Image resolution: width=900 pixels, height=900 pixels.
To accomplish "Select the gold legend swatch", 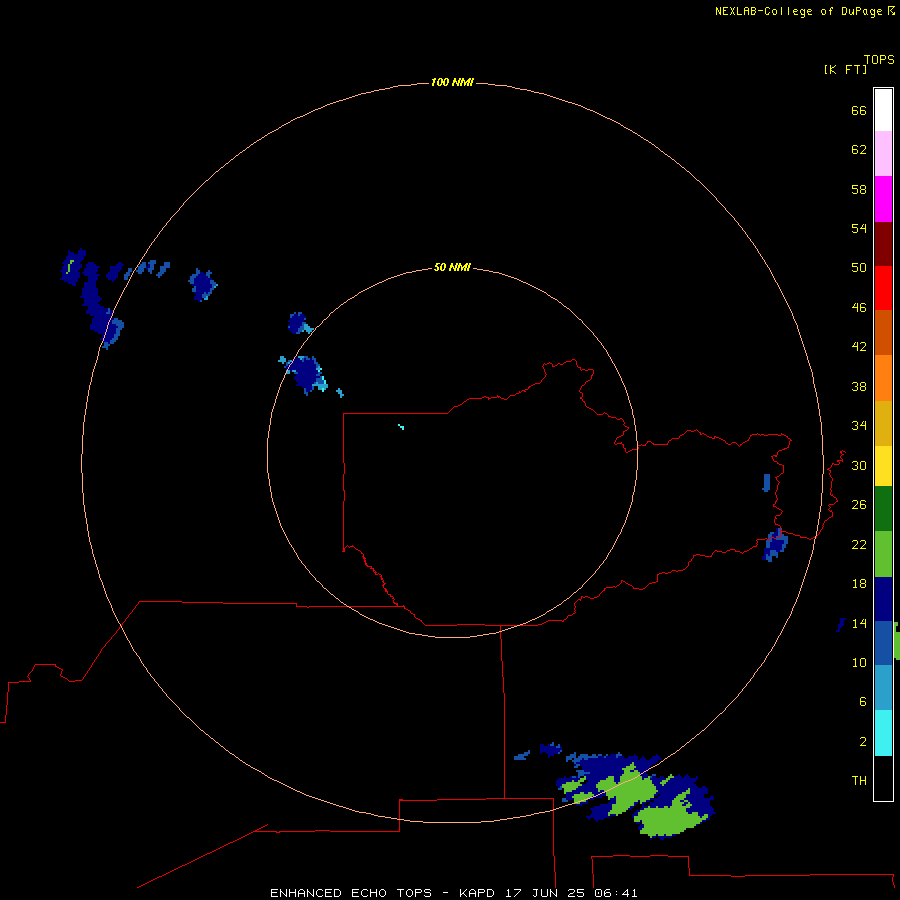I will [x=883, y=423].
